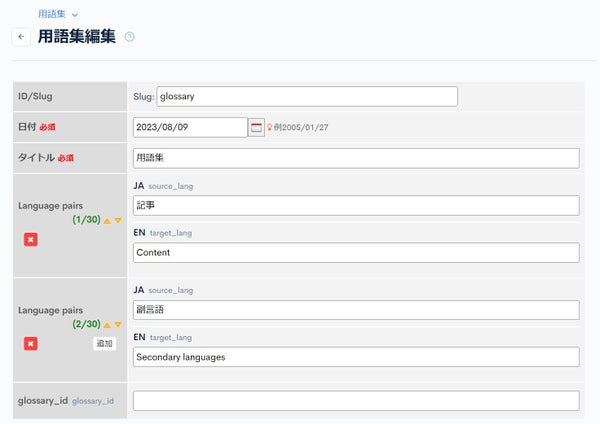Click the (2/30) counter text
Viewport: 600px width, 424px height.
click(x=86, y=324)
